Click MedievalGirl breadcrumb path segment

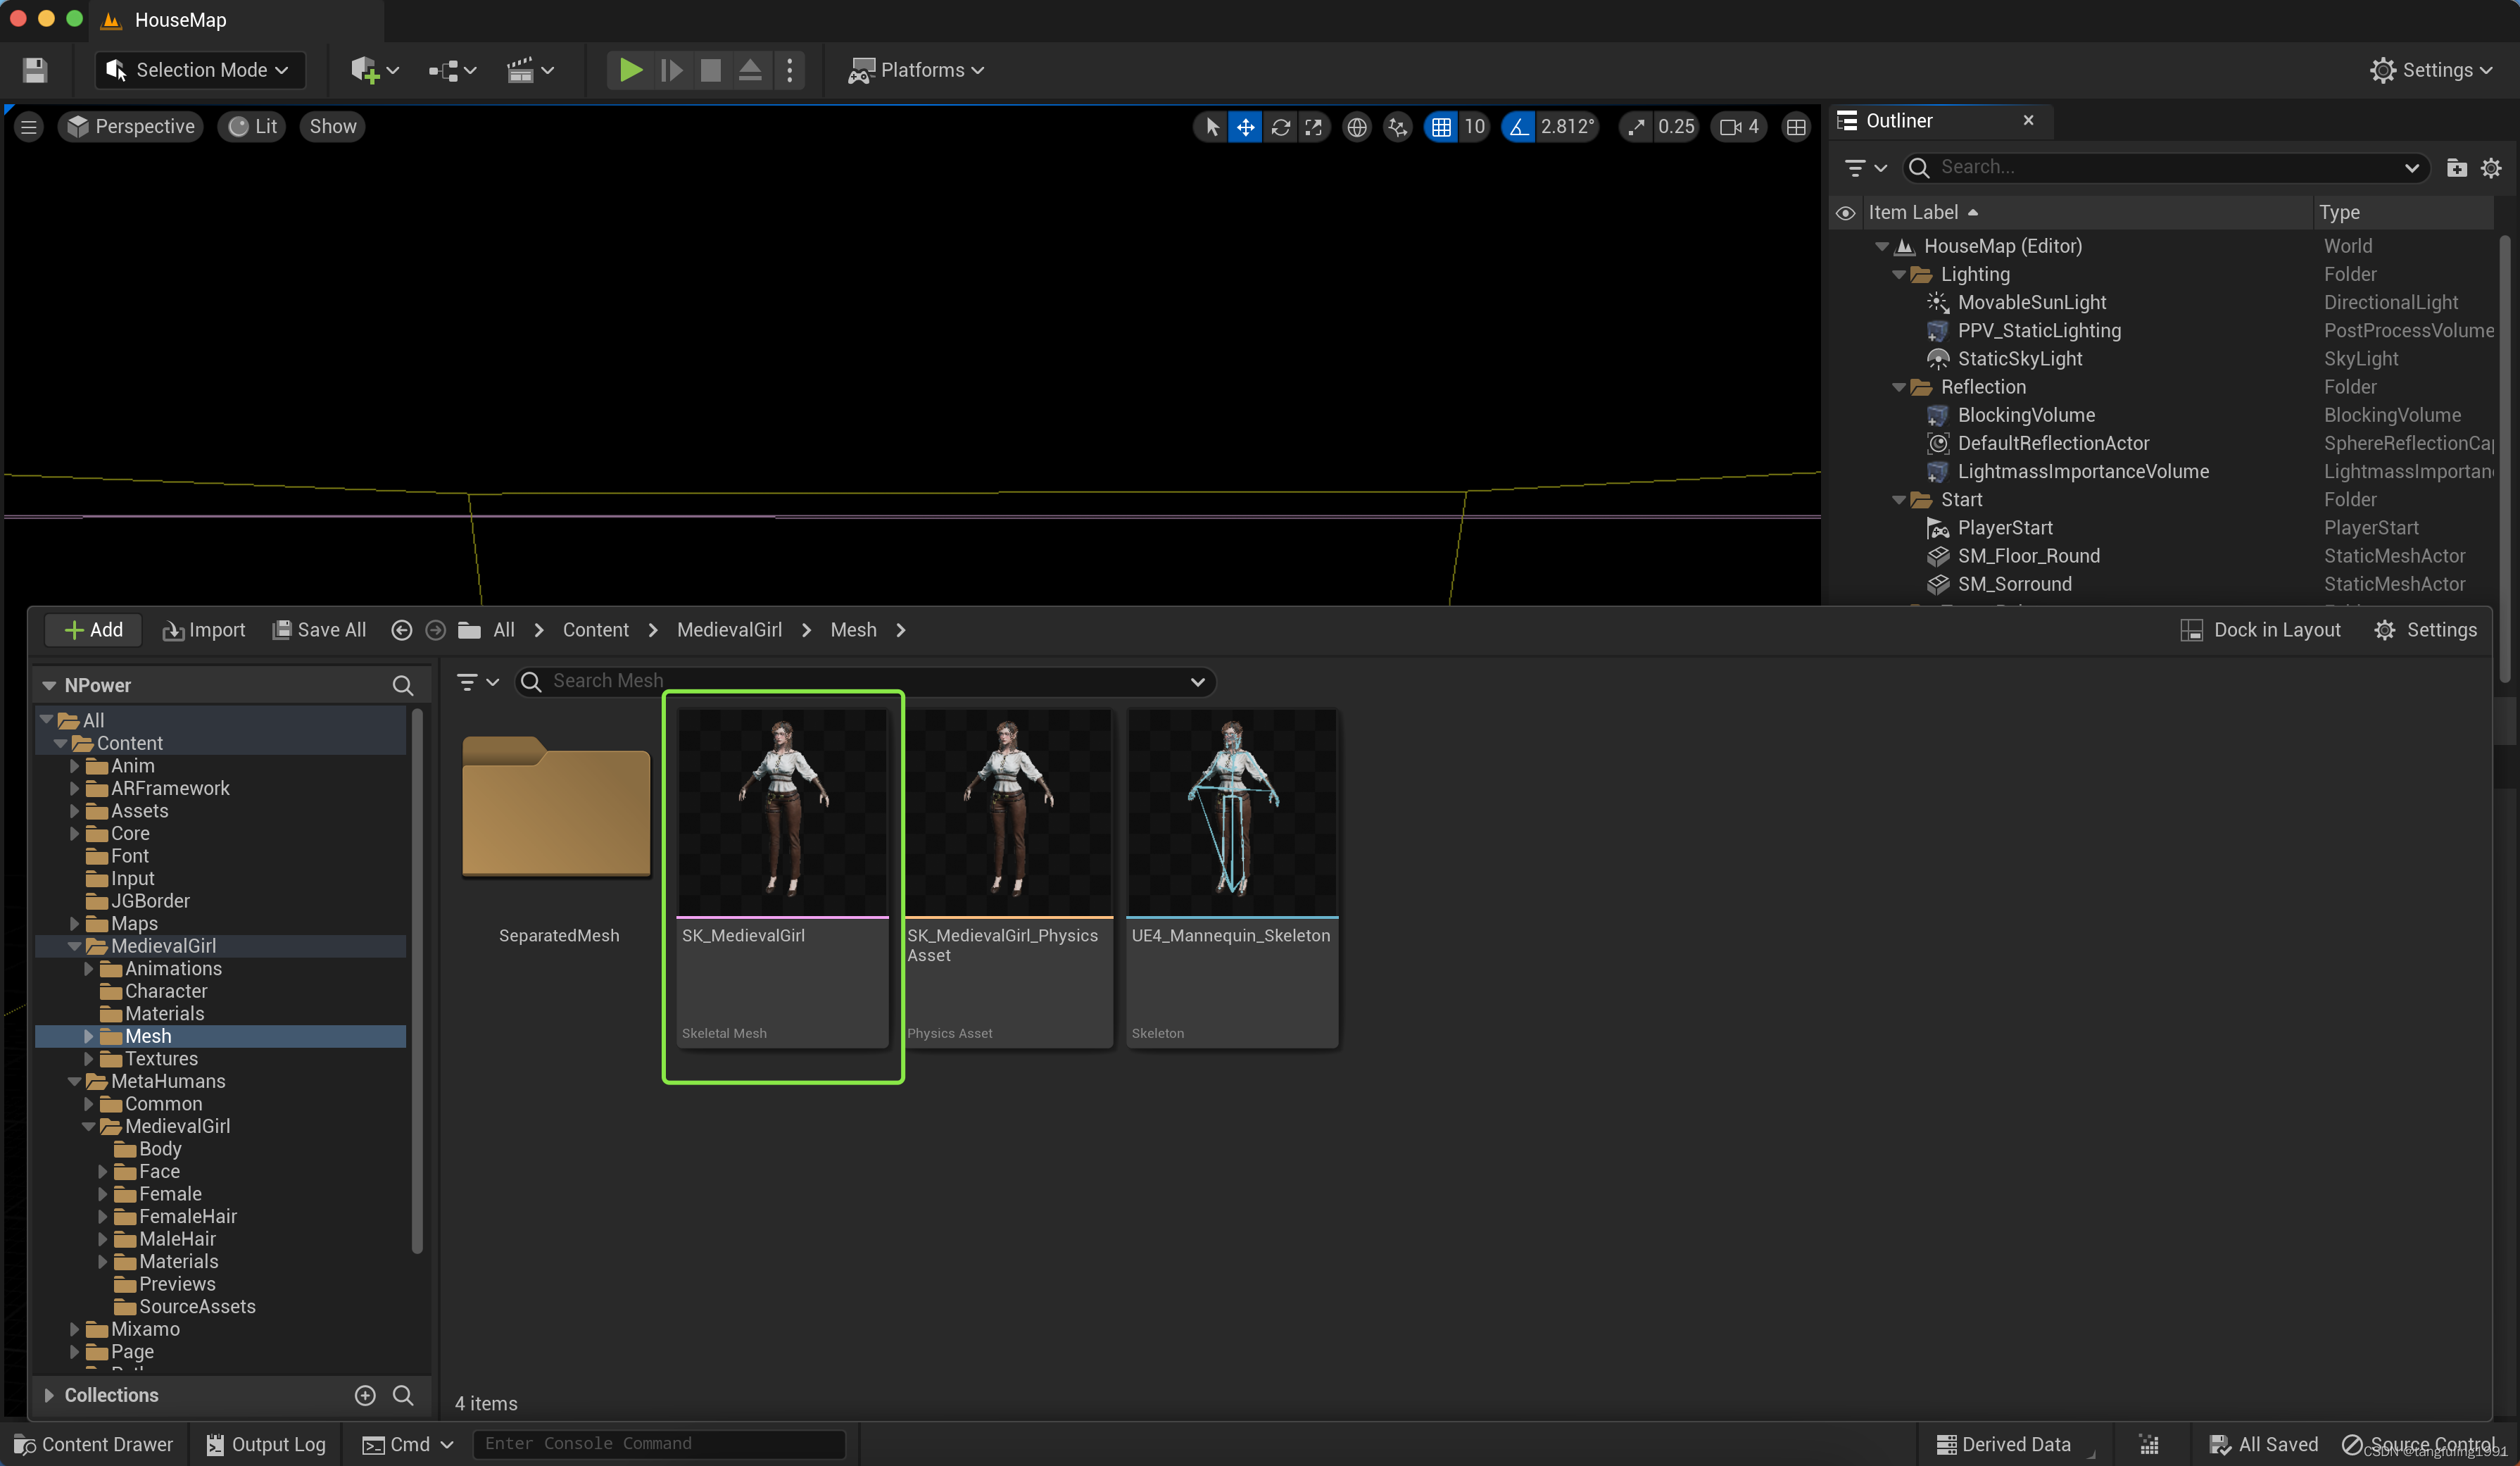tap(729, 630)
